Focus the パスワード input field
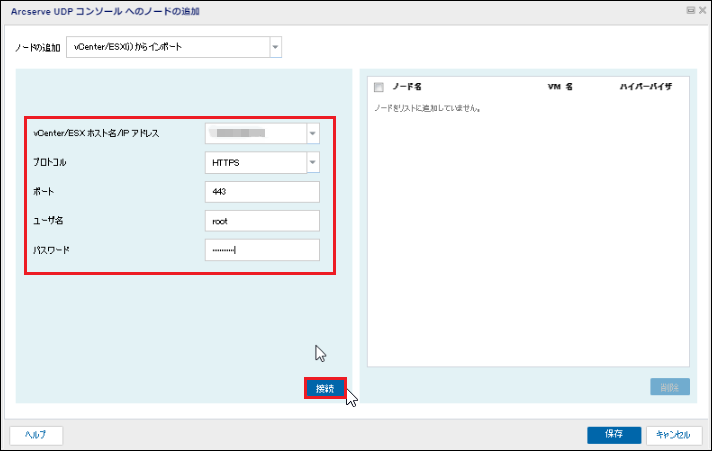This screenshot has height=451, width=712. (262, 250)
